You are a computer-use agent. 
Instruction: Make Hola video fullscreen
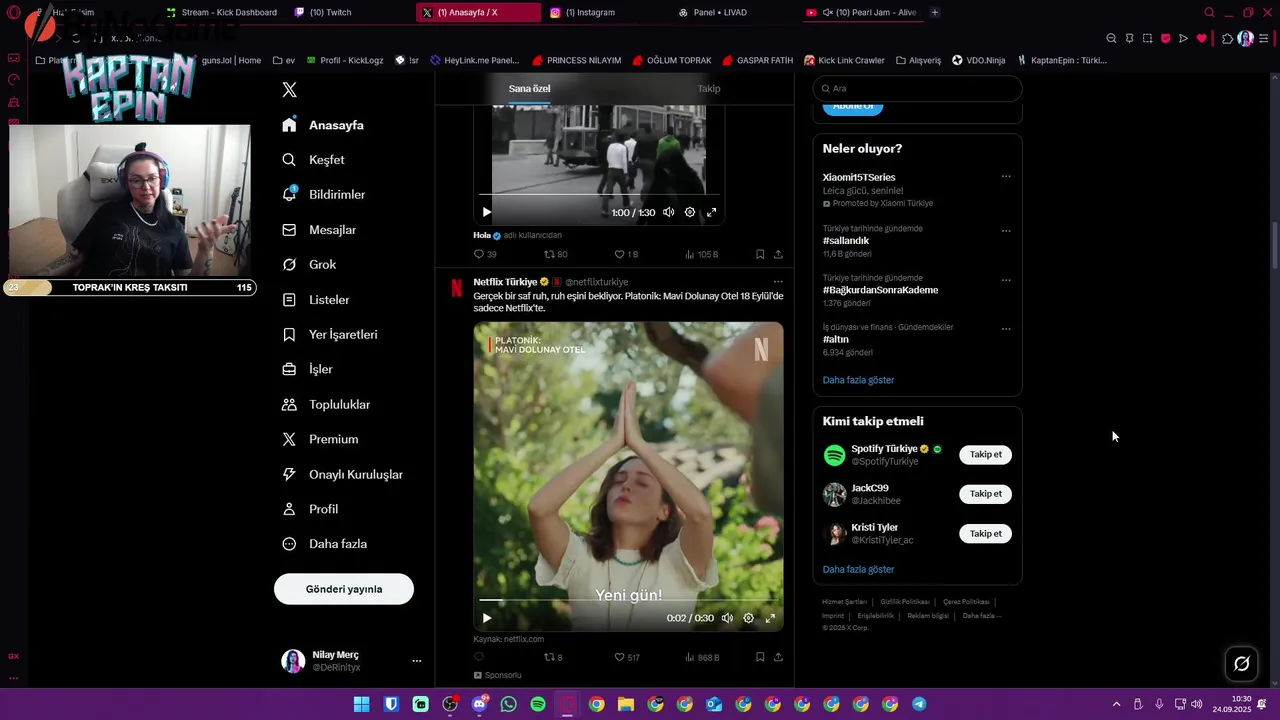pyautogui.click(x=712, y=212)
